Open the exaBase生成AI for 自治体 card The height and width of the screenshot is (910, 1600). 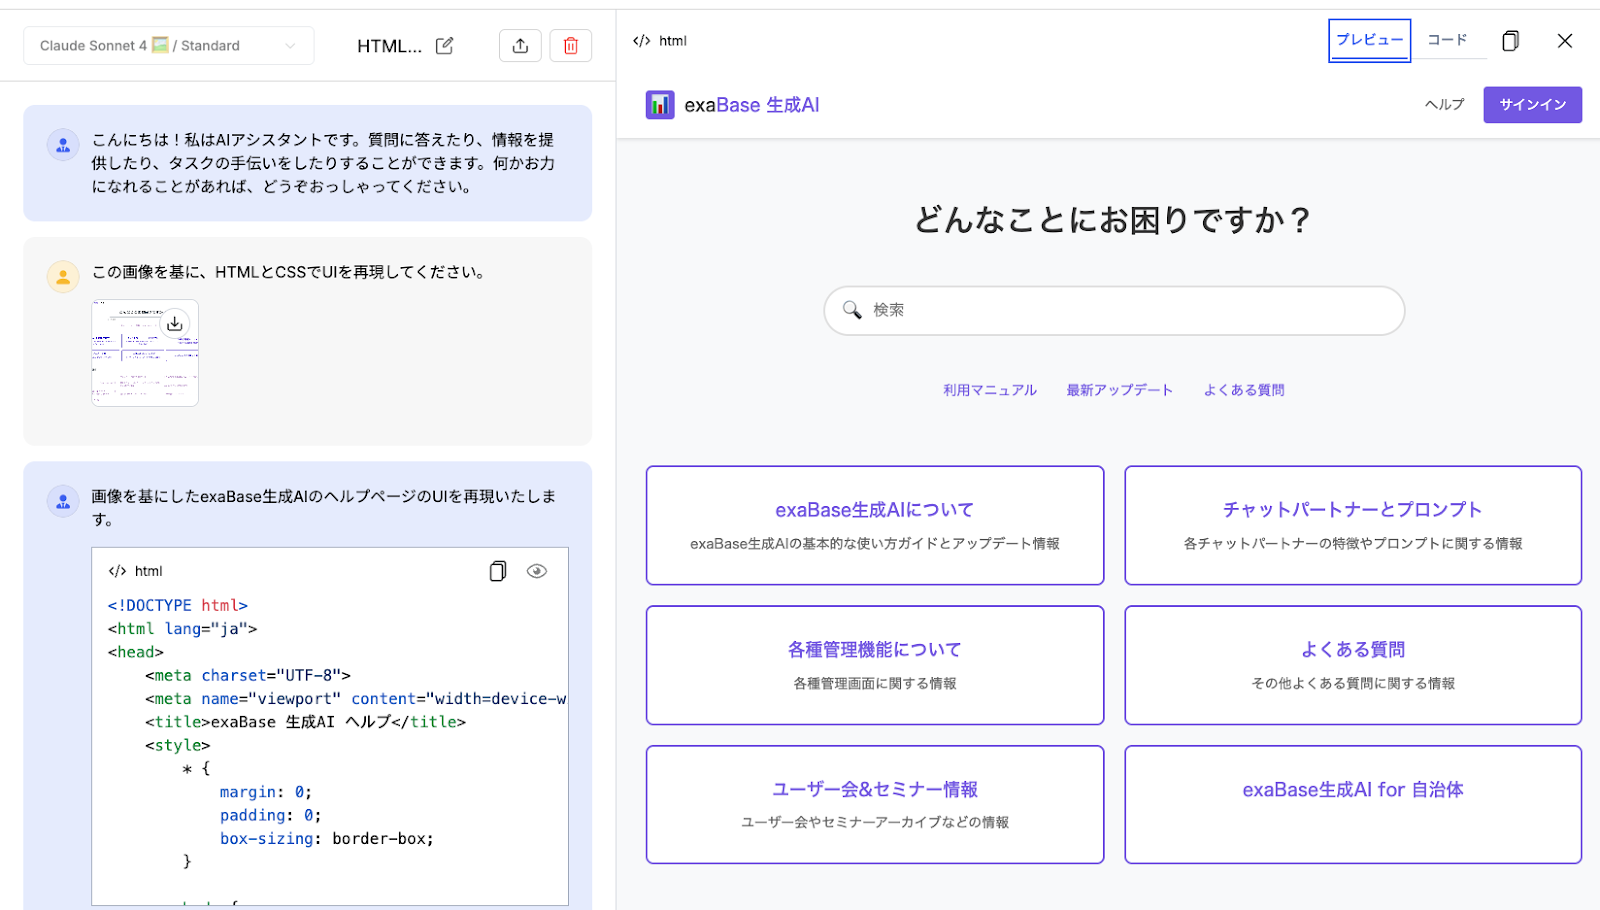pos(1353,804)
